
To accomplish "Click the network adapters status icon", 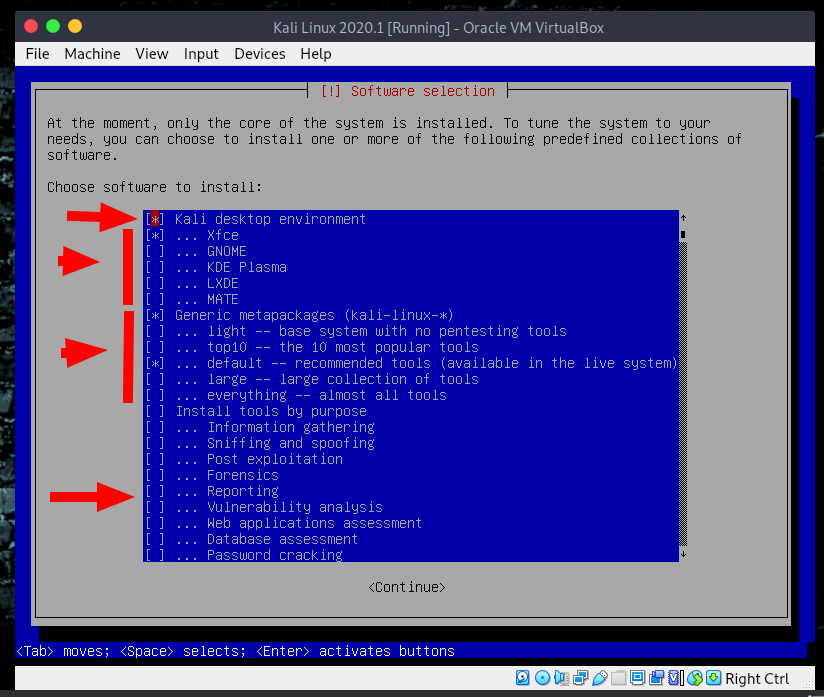I will (581, 678).
